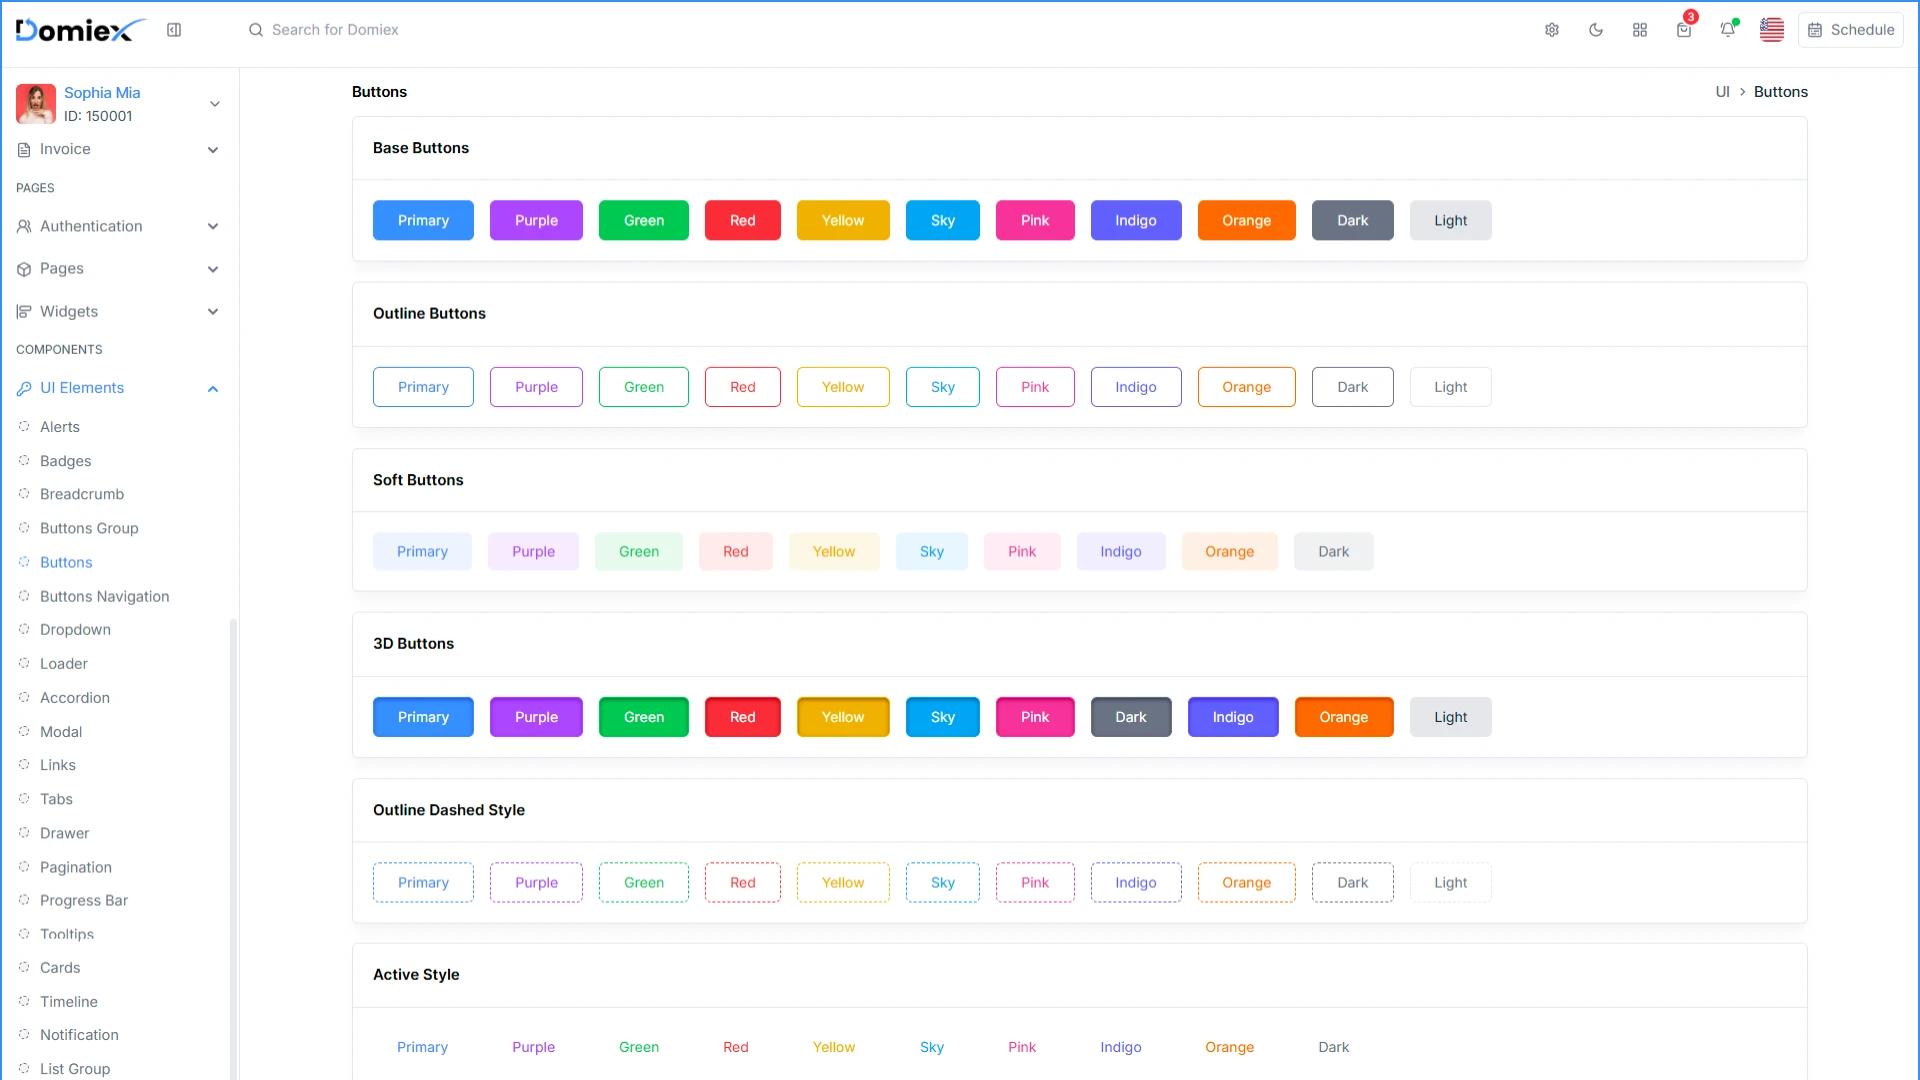Viewport: 1920px width, 1080px height.
Task: Open the Cards page in sidebar
Action: coord(60,968)
